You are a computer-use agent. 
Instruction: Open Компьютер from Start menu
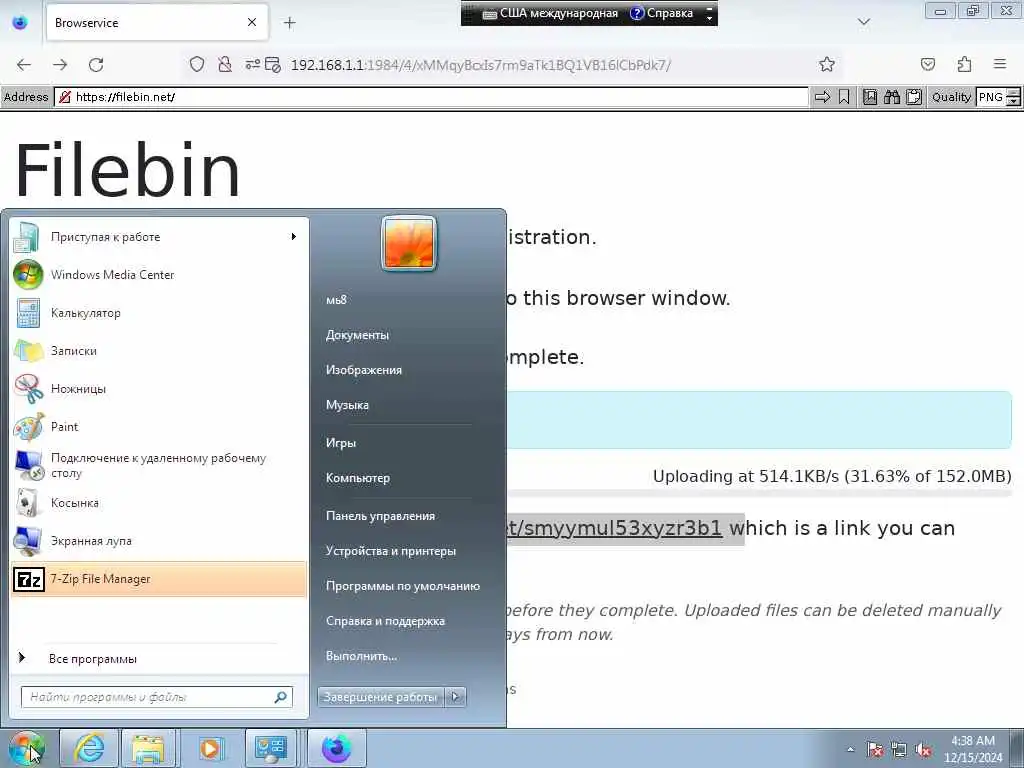tap(358, 478)
